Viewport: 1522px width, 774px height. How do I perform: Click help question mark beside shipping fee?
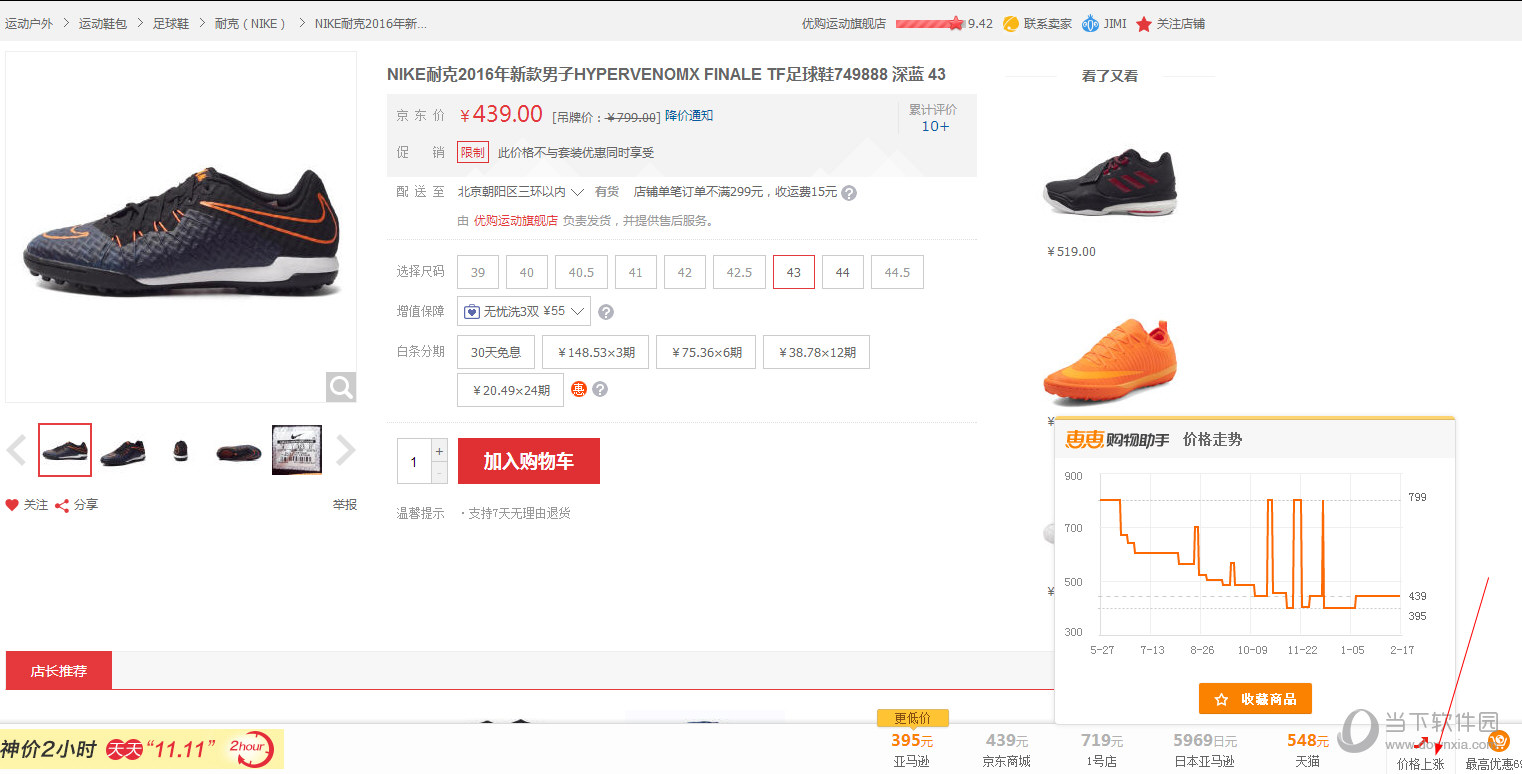[x=849, y=193]
